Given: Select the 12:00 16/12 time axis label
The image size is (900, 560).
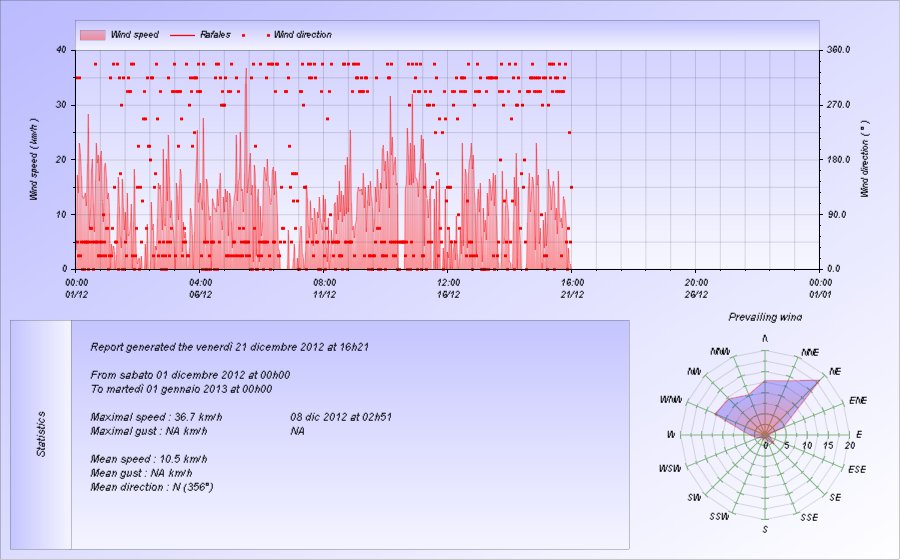Looking at the screenshot, I should tap(448, 289).
